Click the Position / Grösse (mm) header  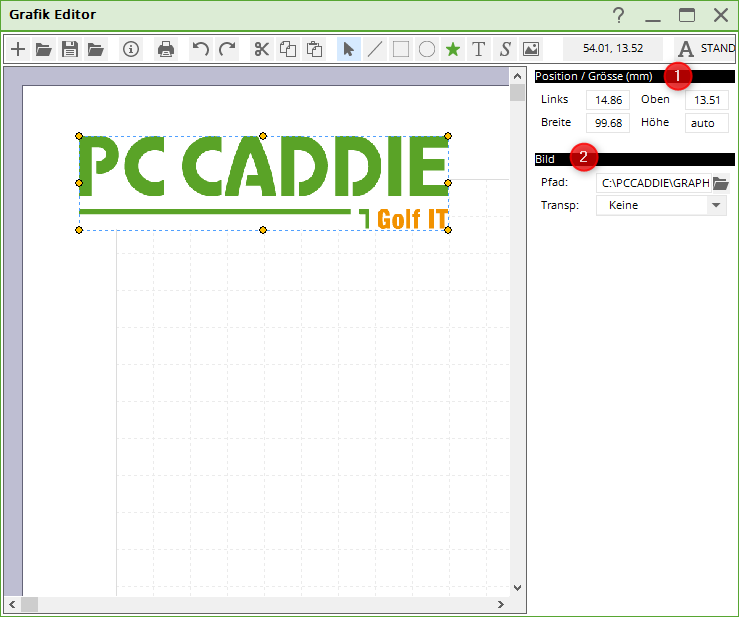635,76
